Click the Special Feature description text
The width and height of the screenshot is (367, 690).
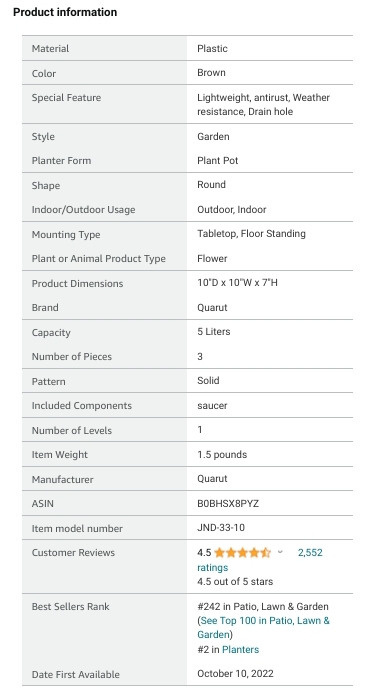[263, 104]
